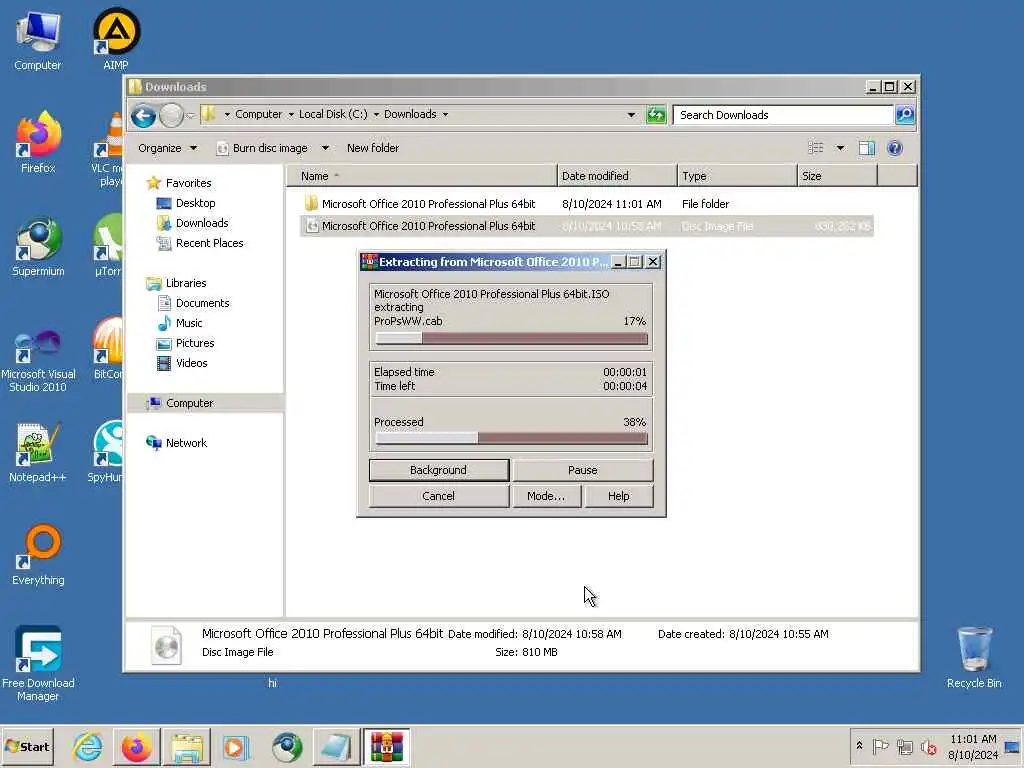Open the views options dropdown arrow
The height and width of the screenshot is (768, 1024).
[x=840, y=148]
